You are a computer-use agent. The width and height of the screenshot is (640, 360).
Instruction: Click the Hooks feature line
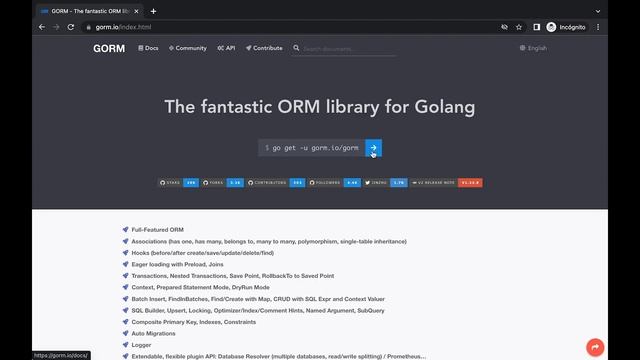(x=202, y=253)
